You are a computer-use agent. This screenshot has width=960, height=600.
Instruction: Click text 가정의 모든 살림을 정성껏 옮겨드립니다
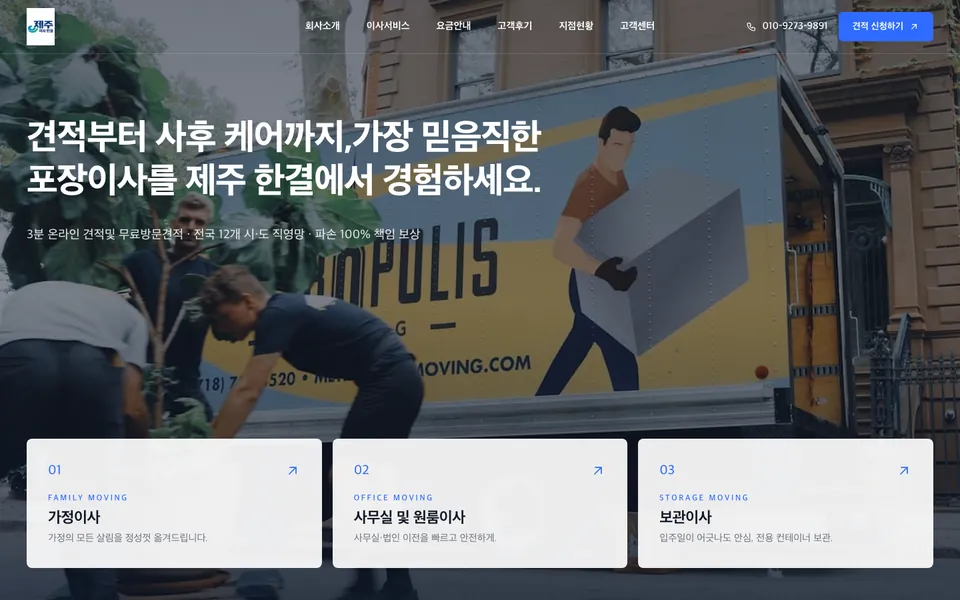click(127, 538)
